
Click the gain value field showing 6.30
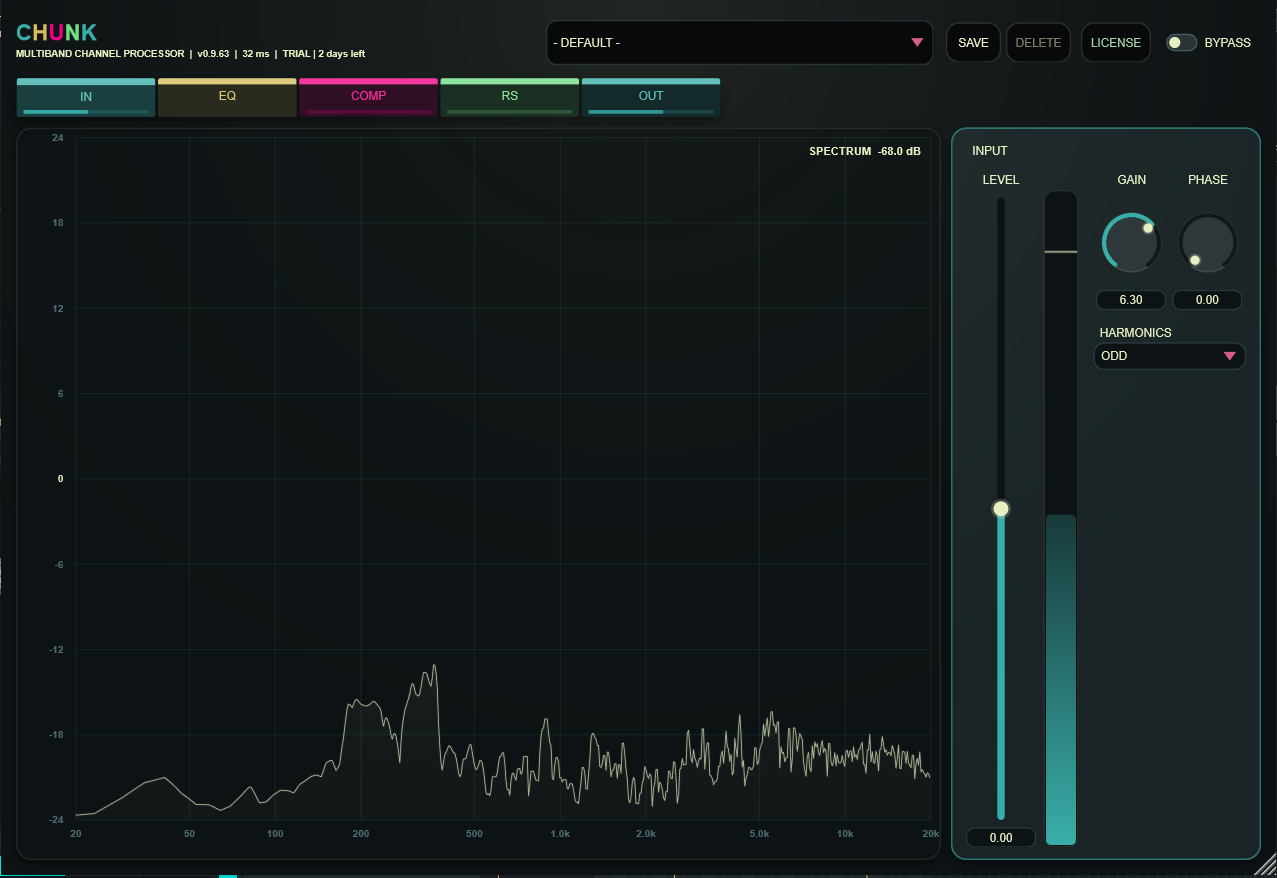coord(1131,300)
